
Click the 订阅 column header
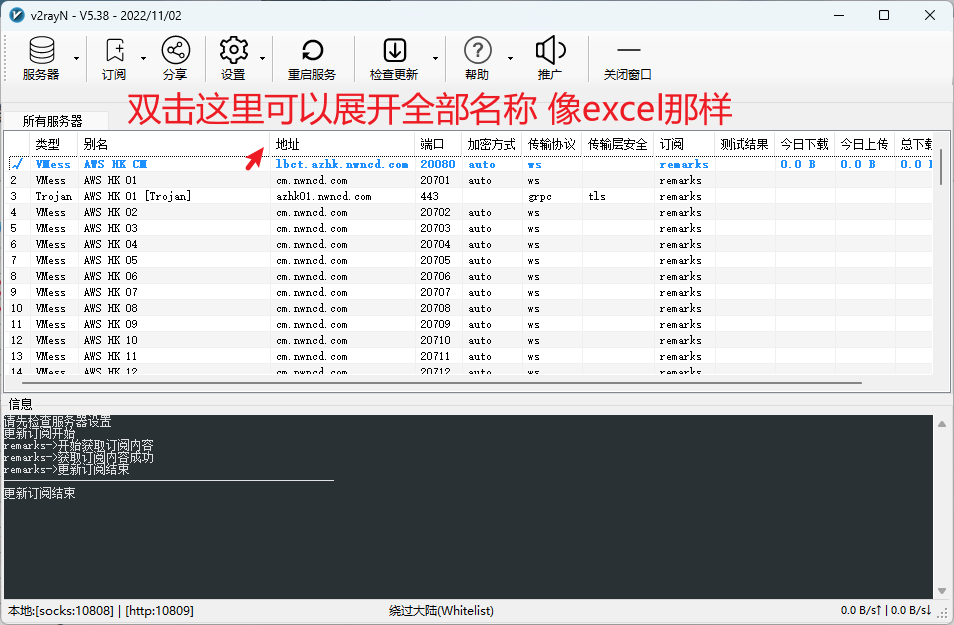(x=684, y=144)
